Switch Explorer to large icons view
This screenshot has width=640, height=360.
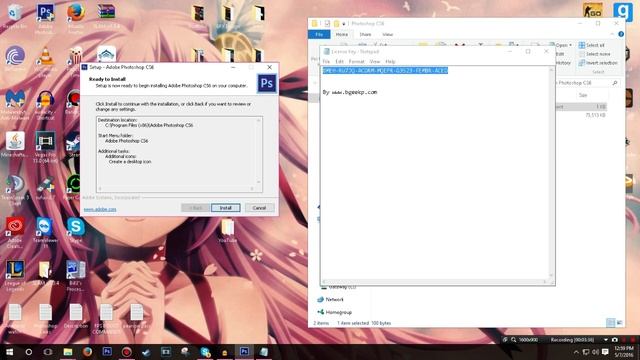pos(620,323)
